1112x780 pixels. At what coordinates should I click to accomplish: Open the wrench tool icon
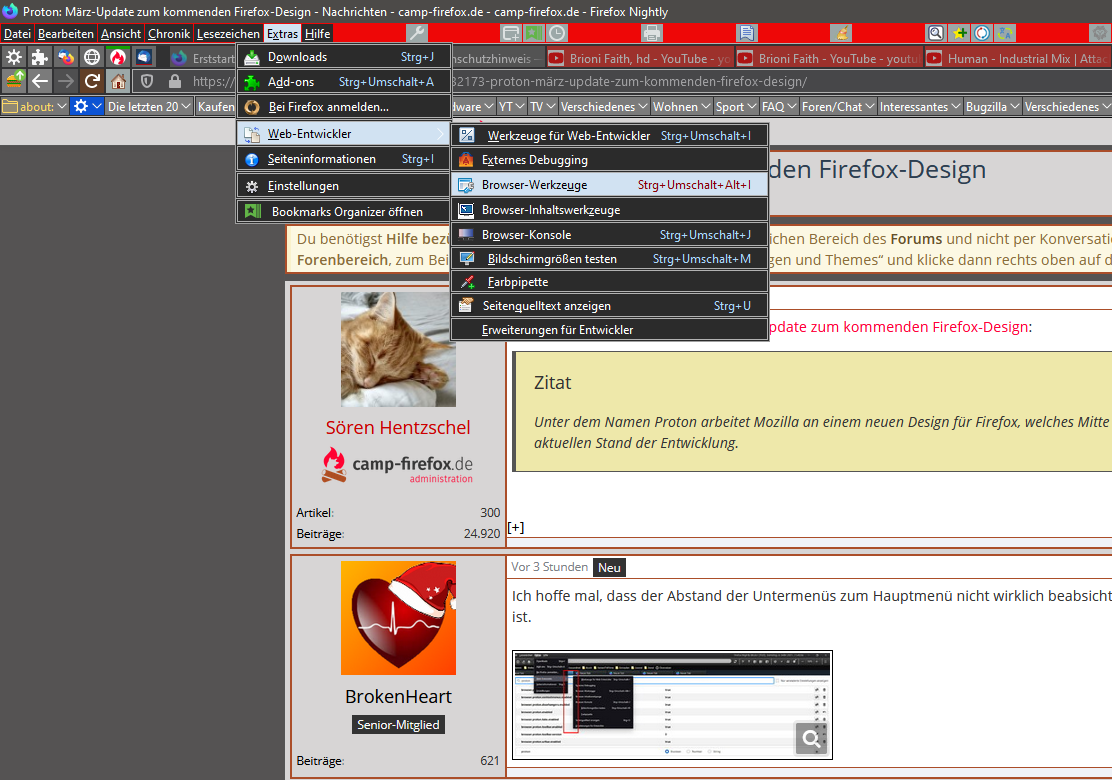coord(418,33)
